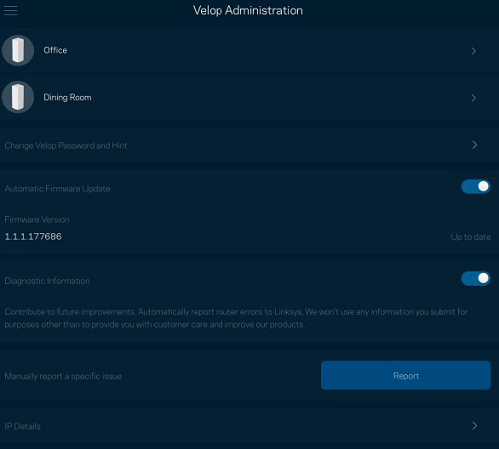This screenshot has height=449, width=499.
Task: Select the Dining Room node label
Action: pyautogui.click(x=67, y=97)
